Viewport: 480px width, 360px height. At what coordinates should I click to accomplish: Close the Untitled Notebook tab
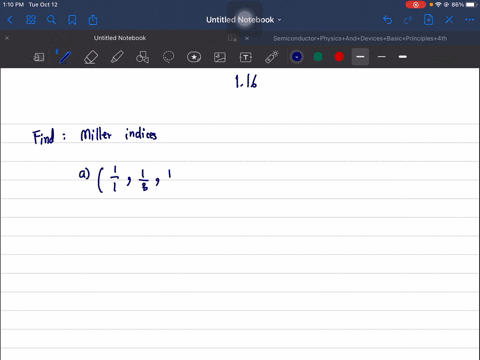tap(7, 38)
